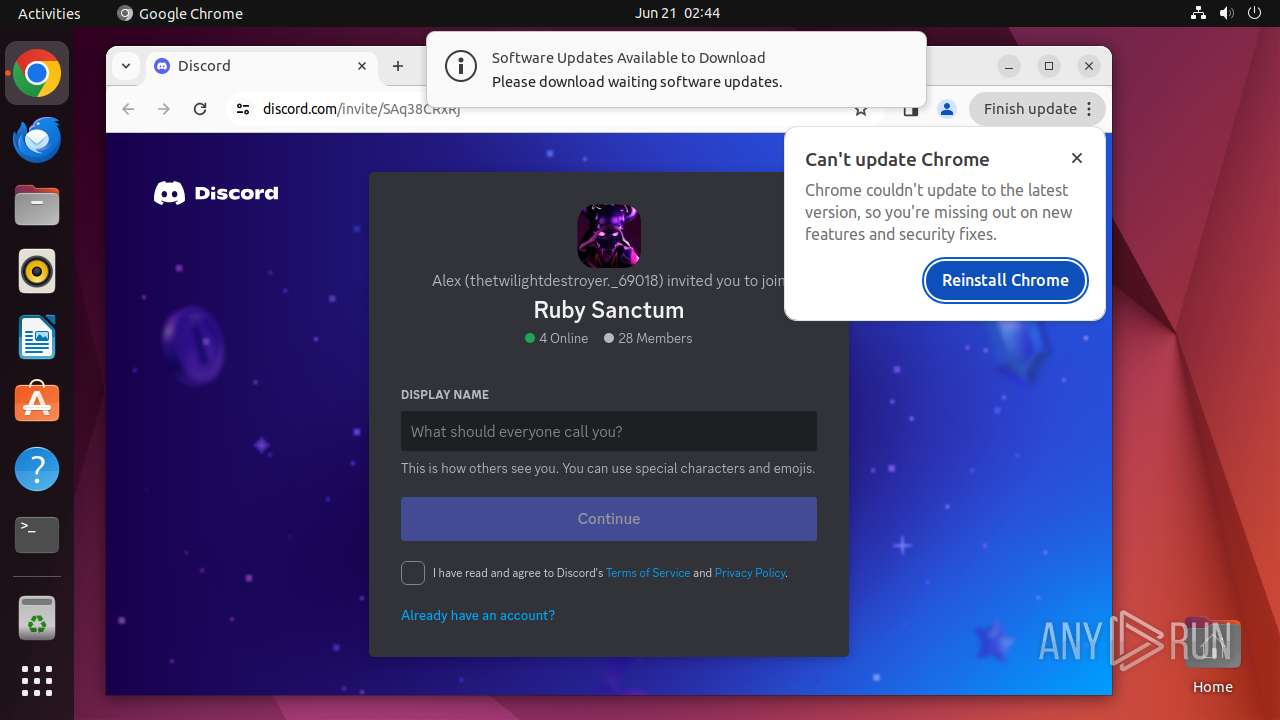Launch Thunderbird mail from the dock
Image resolution: width=1280 pixels, height=720 pixels.
[x=37, y=139]
